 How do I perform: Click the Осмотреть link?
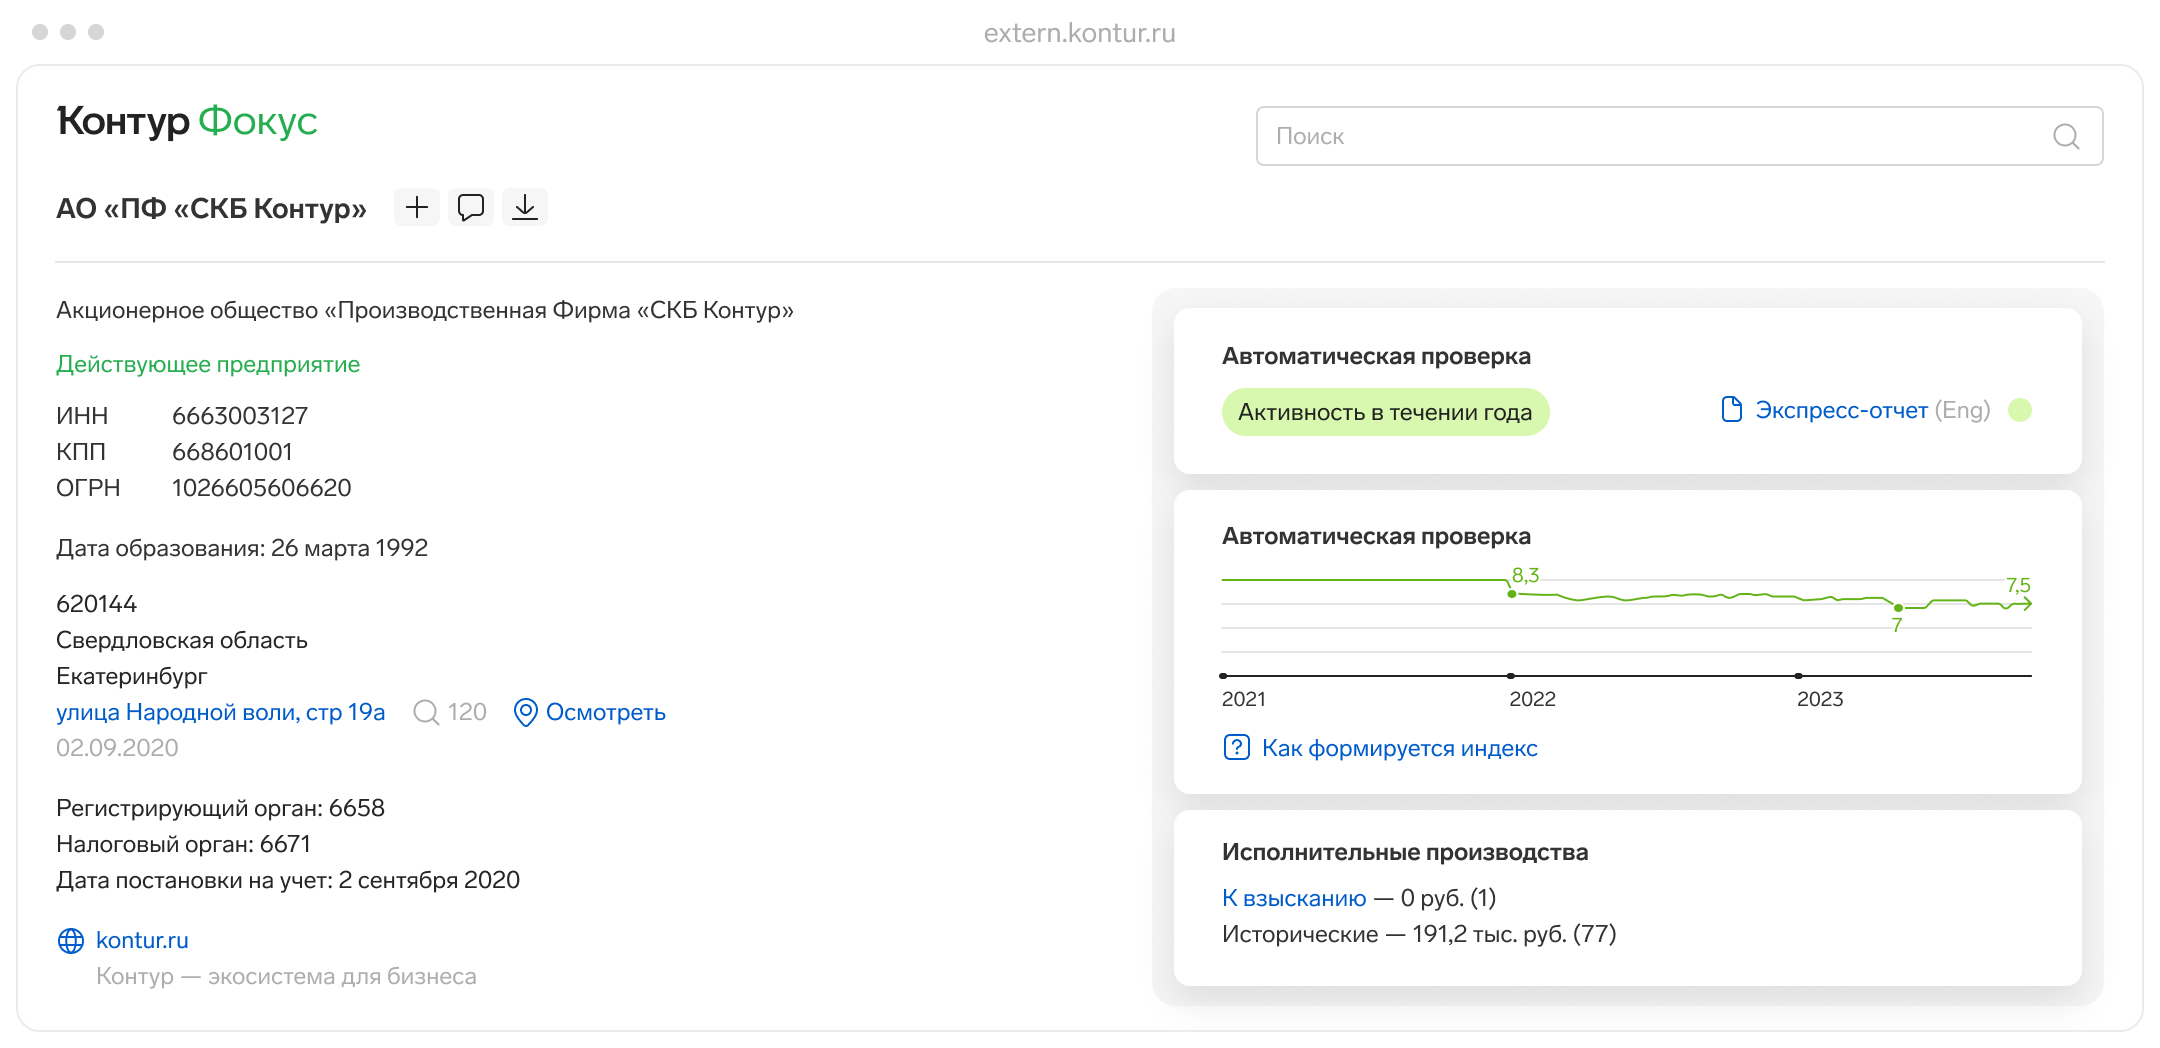605,712
